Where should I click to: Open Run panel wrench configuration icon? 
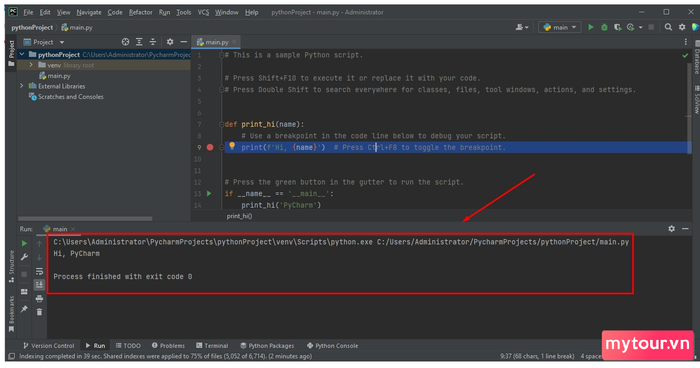coord(25,257)
